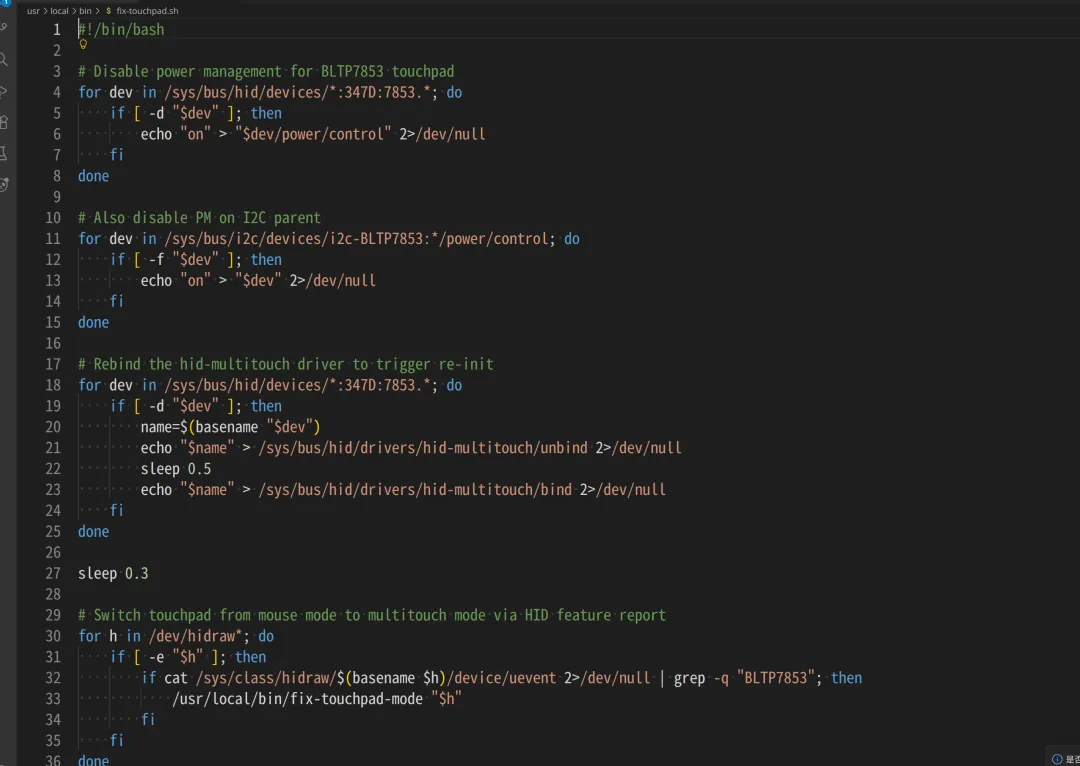Click the '/sys/bus/hid/drivers/hid-multitouch/bind' path on line 23
The image size is (1080, 766).
point(415,490)
